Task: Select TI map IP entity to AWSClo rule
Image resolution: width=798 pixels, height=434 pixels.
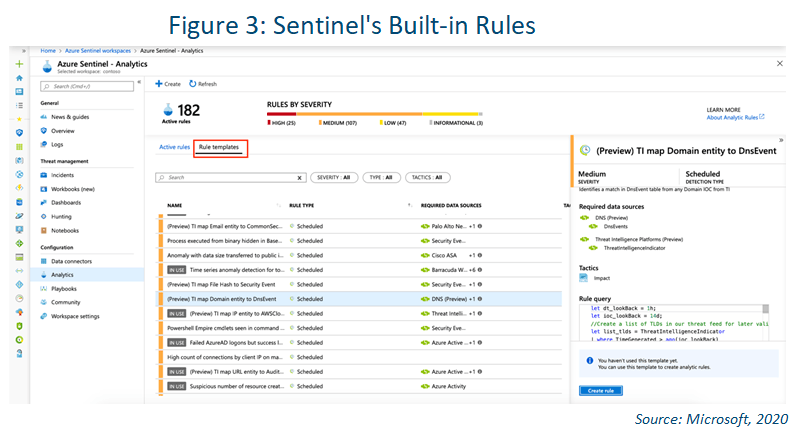Action: [360, 314]
